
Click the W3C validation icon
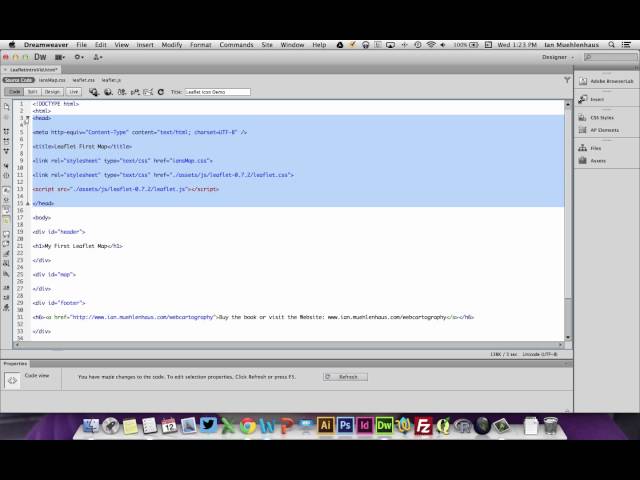135,92
